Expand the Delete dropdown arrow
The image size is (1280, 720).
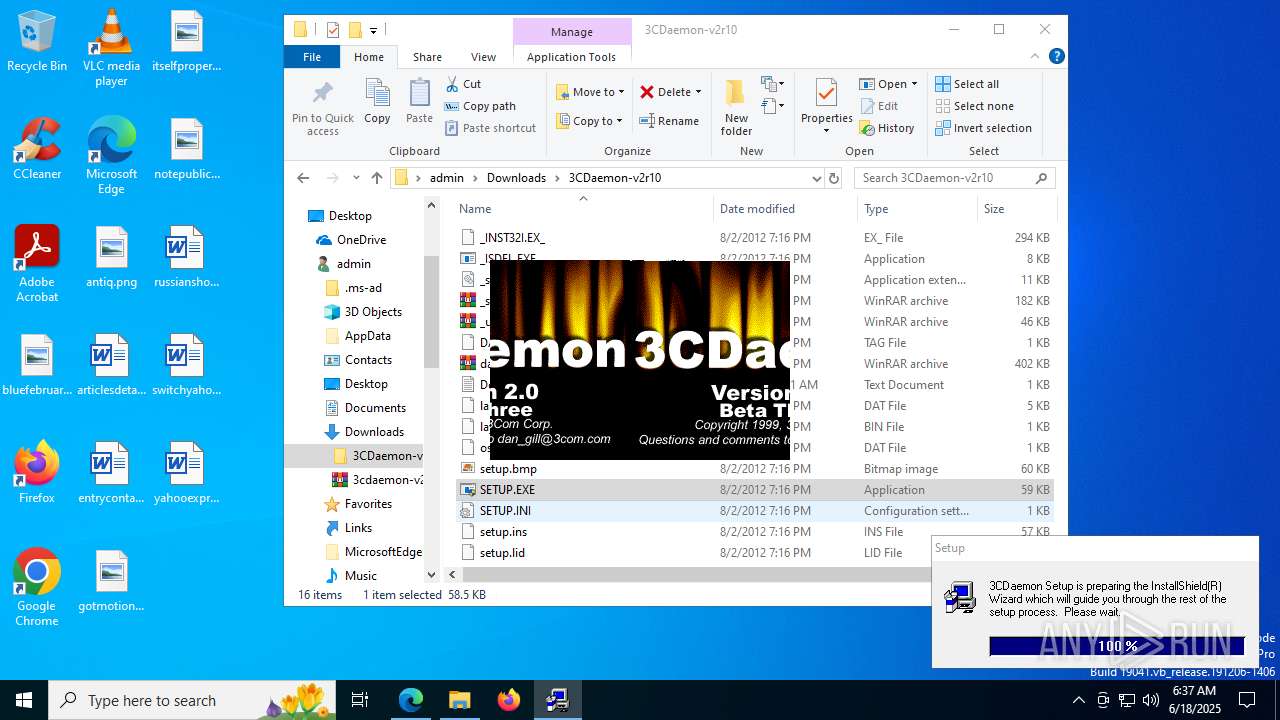point(698,92)
